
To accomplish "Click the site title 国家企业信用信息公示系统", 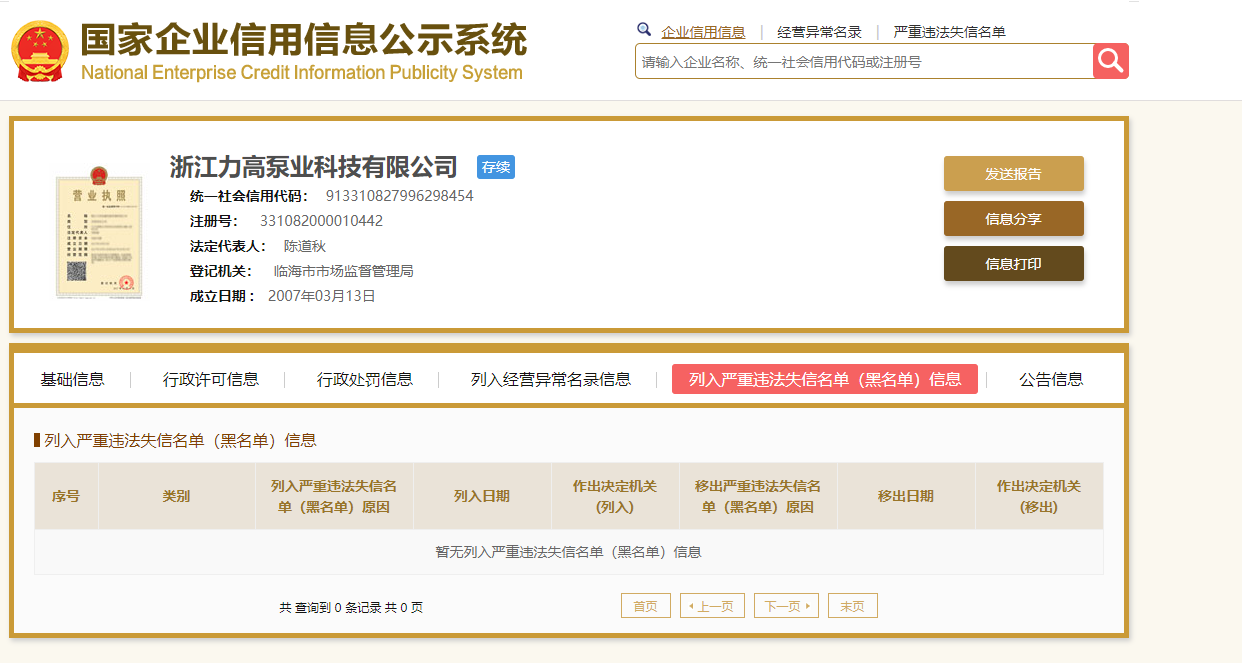I will [x=303, y=41].
